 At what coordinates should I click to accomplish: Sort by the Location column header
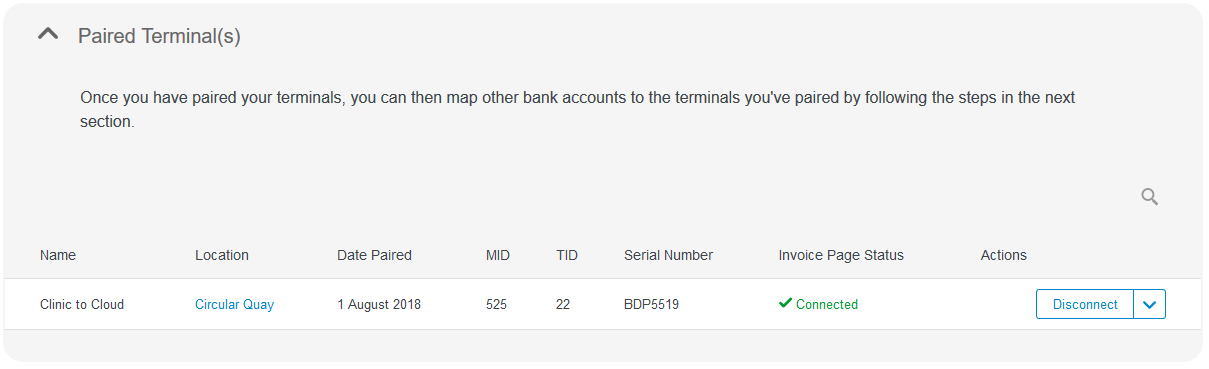222,255
